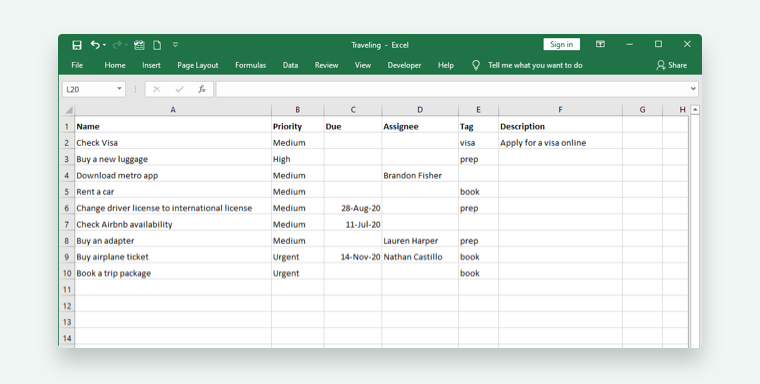This screenshot has height=384, width=760.
Task: Select column A header
Action: pyautogui.click(x=173, y=110)
